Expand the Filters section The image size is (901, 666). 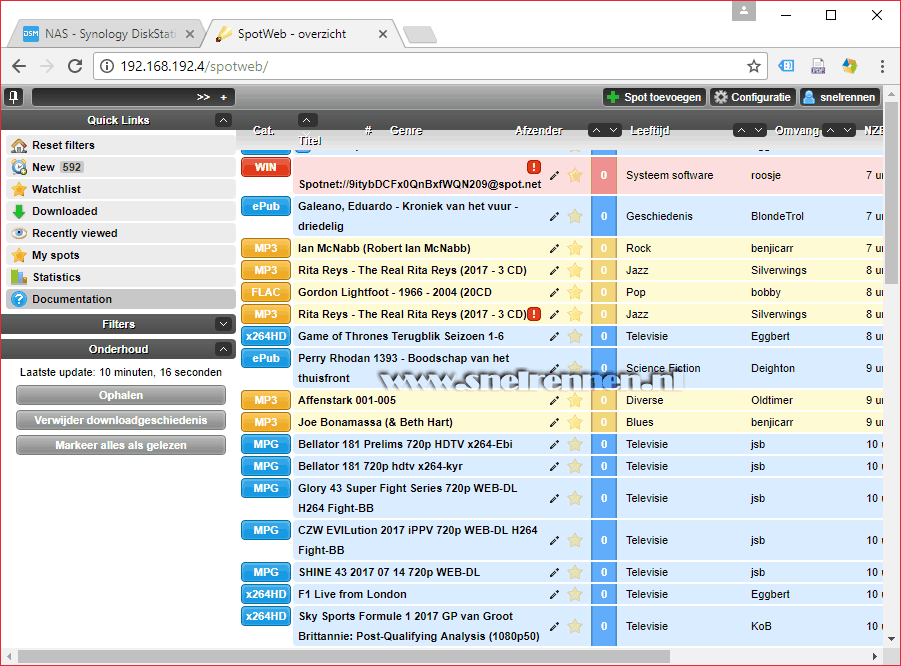pos(223,324)
